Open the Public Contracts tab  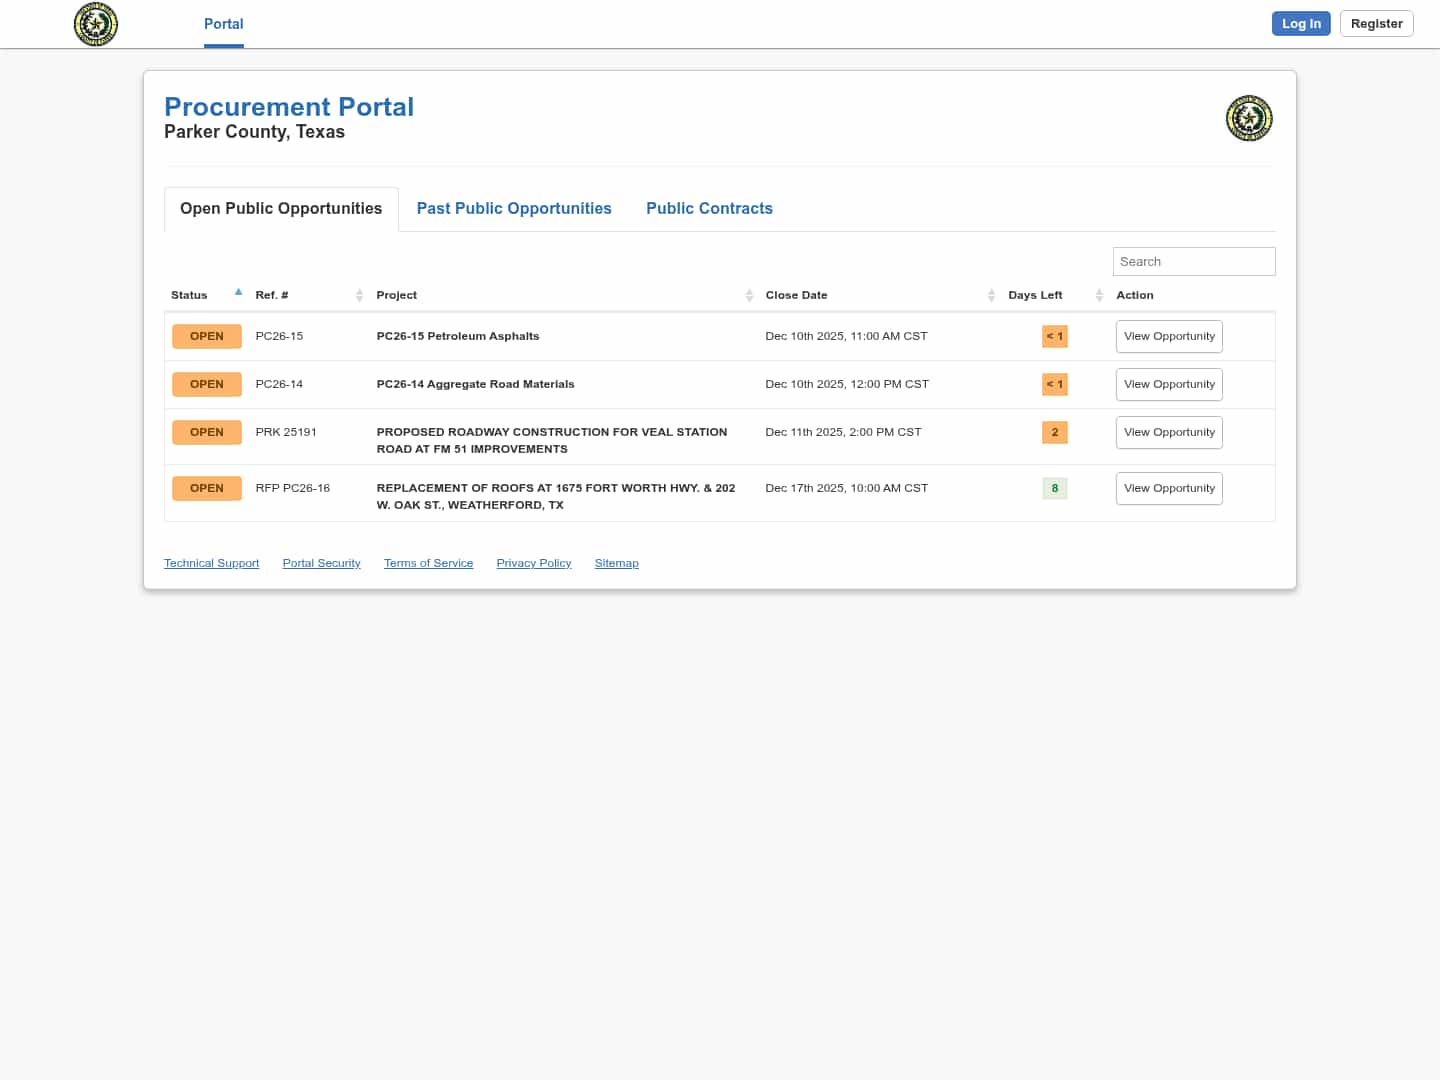pyautogui.click(x=709, y=208)
